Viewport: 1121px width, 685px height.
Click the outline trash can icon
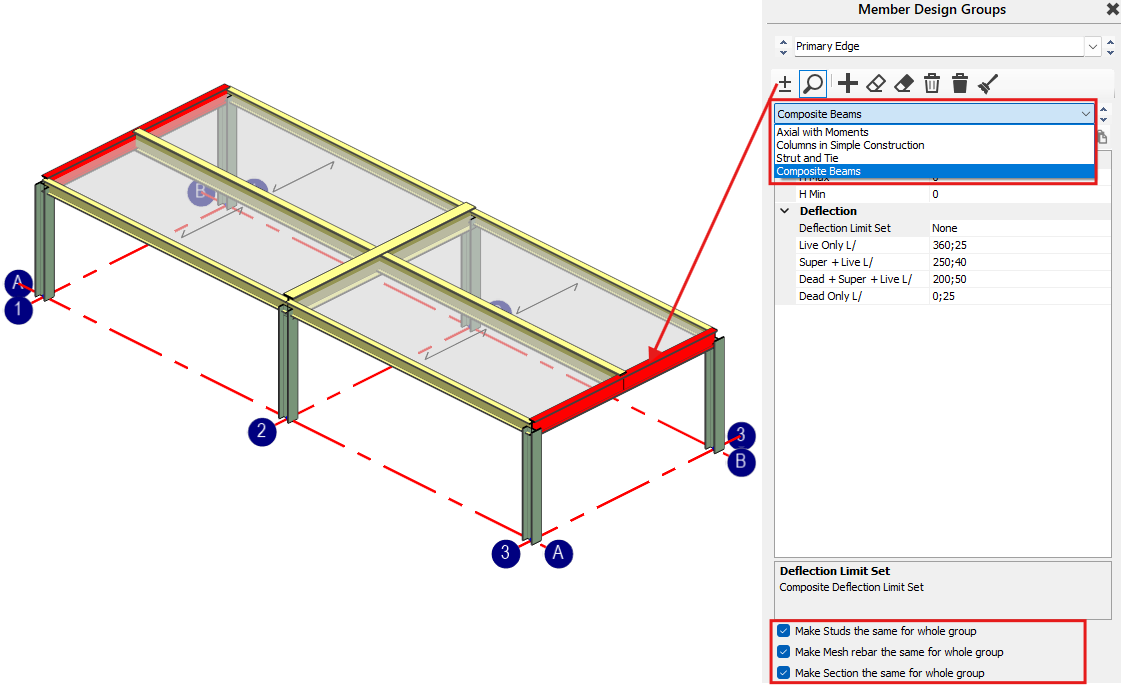coord(932,84)
